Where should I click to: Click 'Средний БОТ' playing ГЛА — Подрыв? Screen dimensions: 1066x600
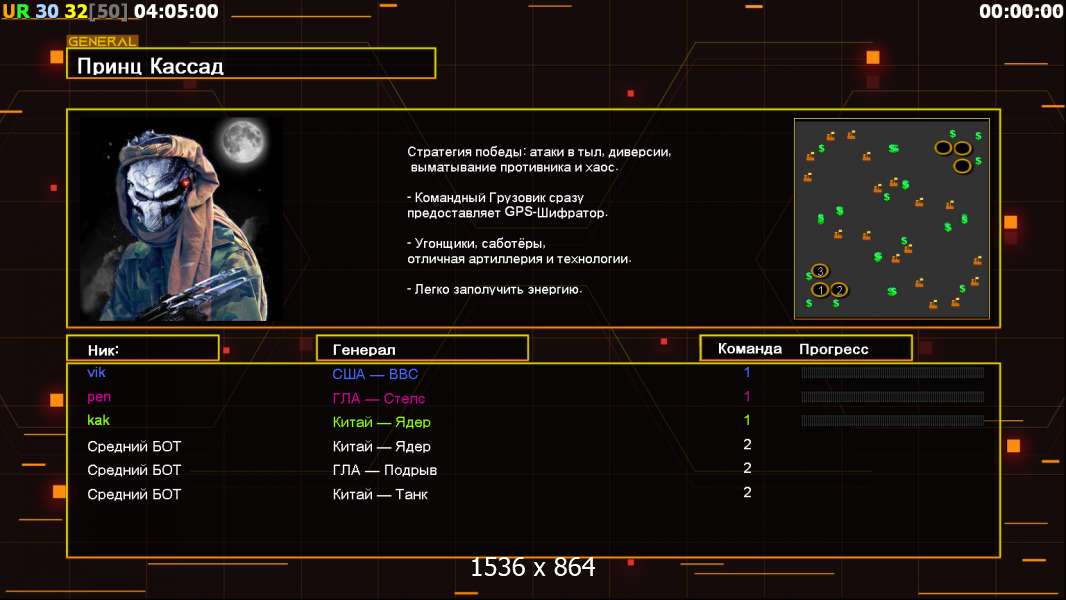134,470
